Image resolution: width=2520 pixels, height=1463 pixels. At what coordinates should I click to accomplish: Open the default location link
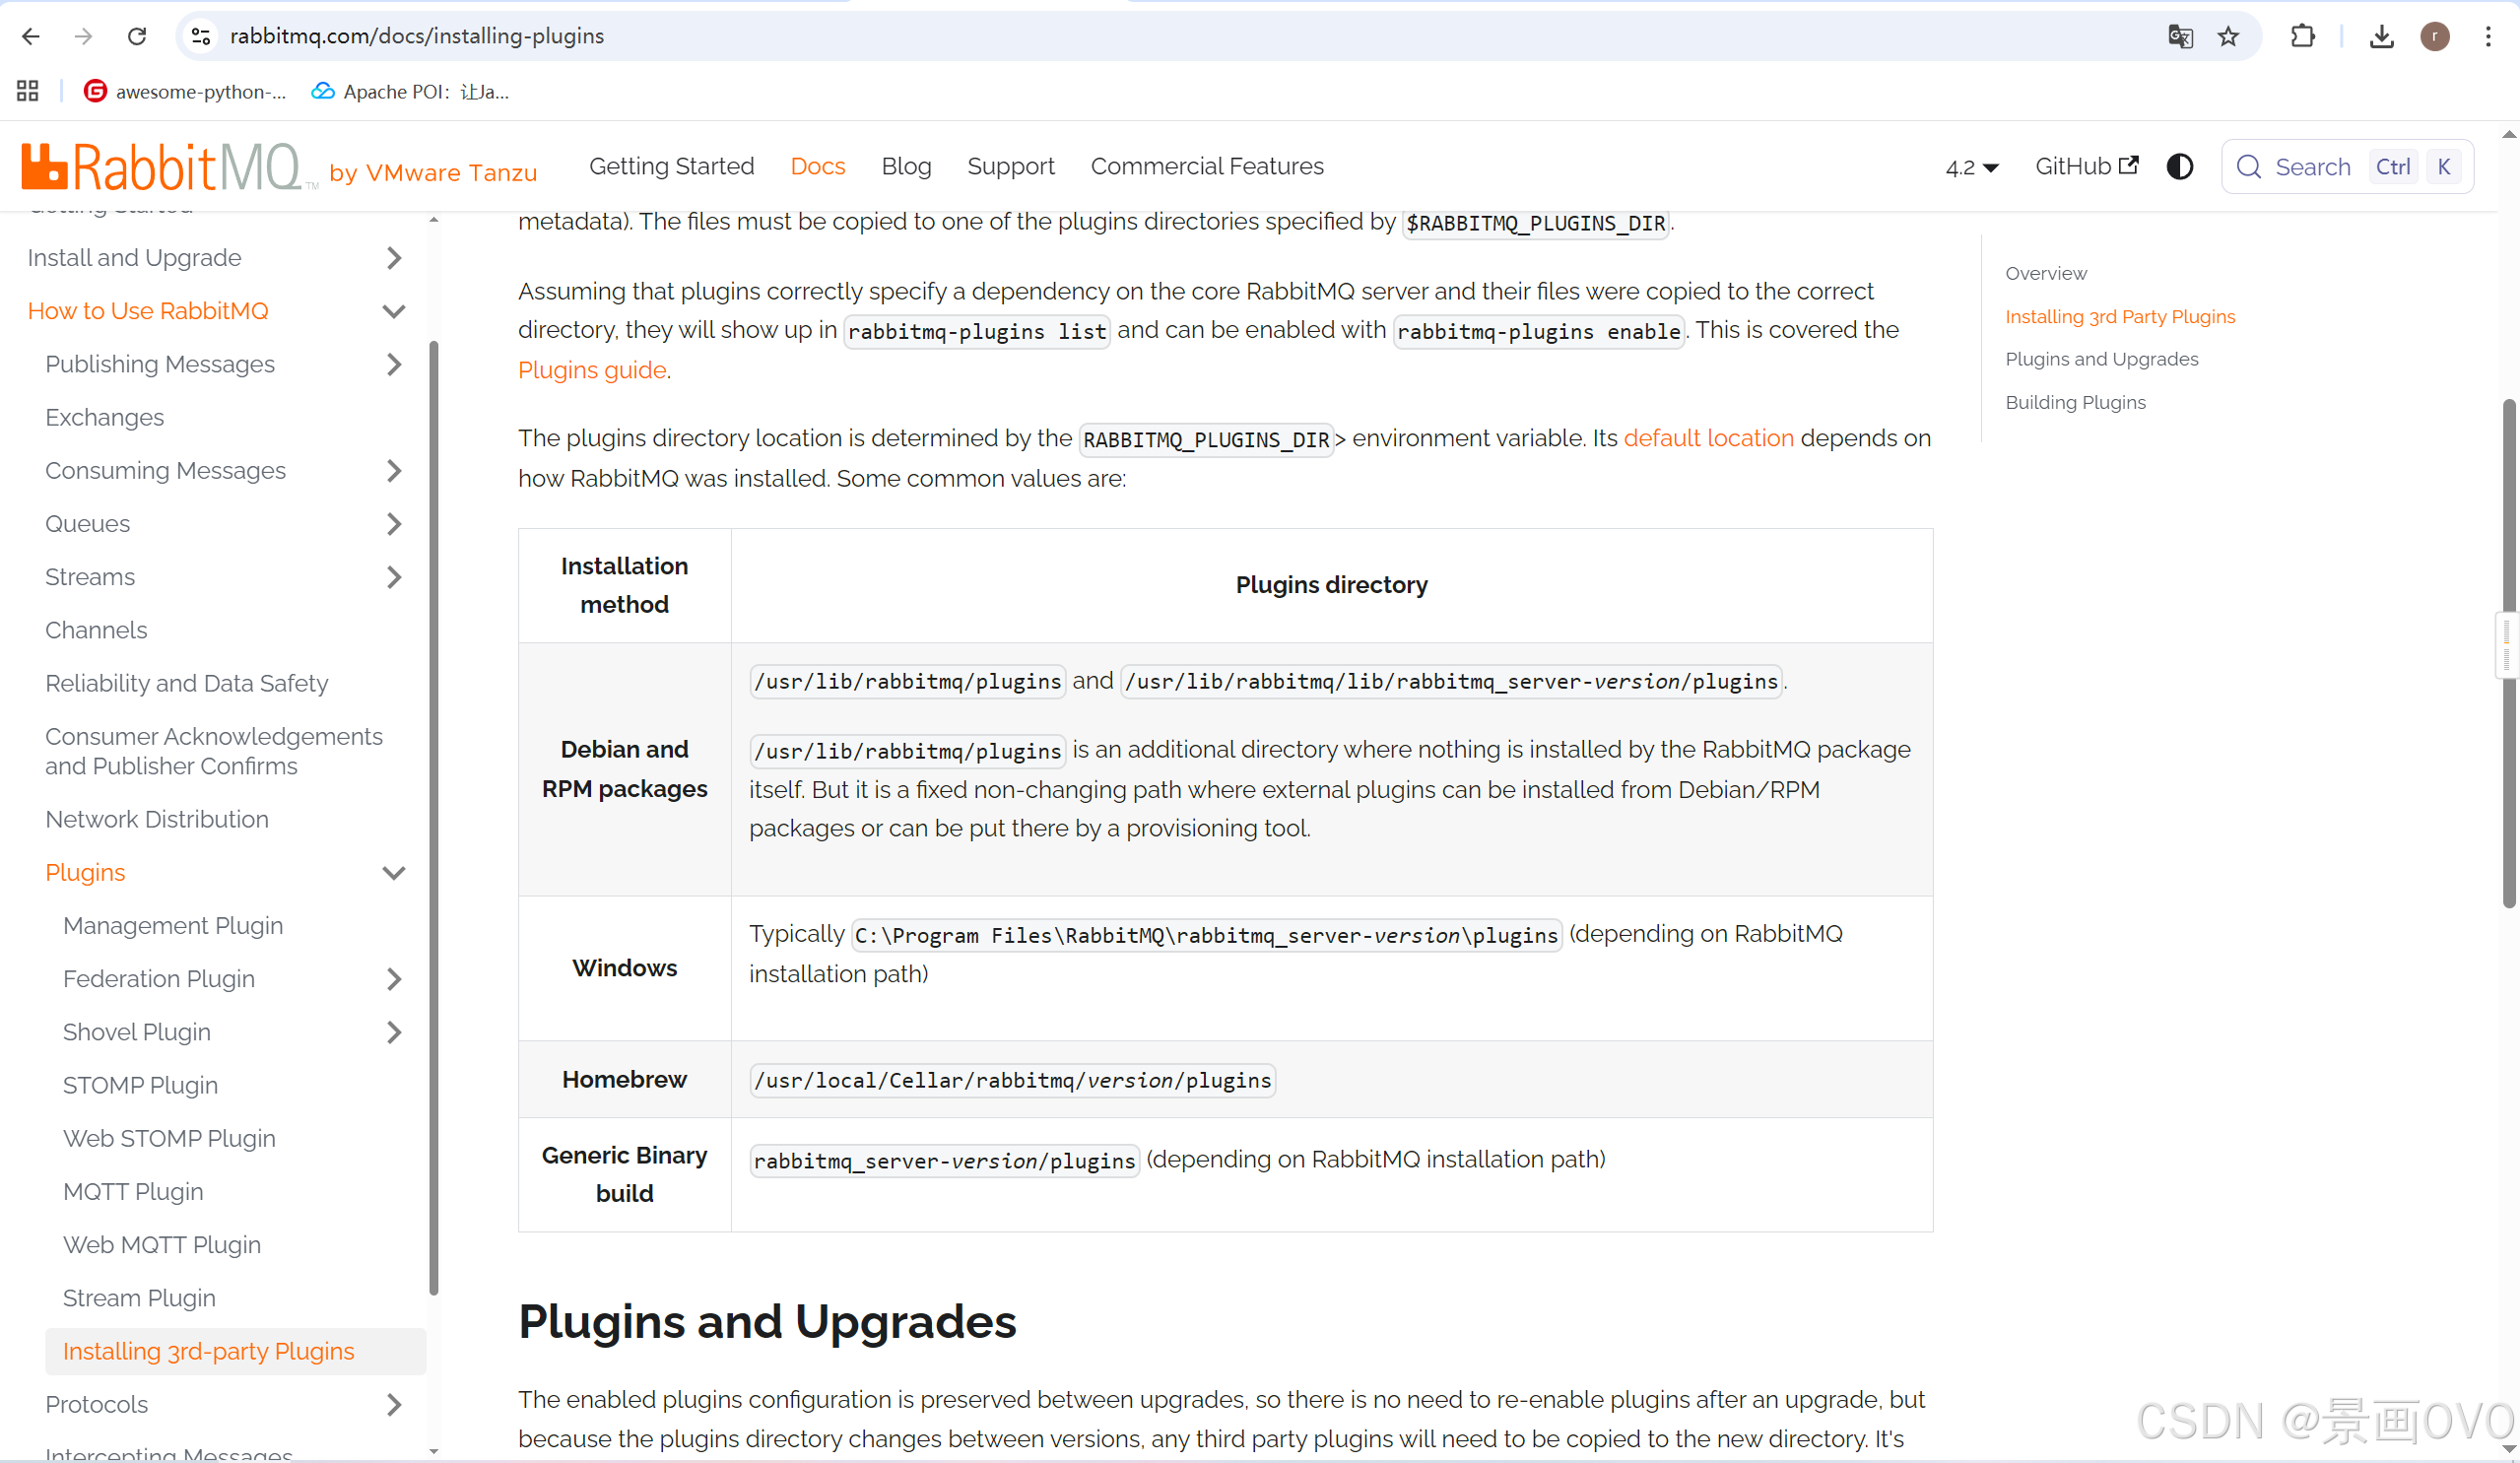click(x=1708, y=438)
